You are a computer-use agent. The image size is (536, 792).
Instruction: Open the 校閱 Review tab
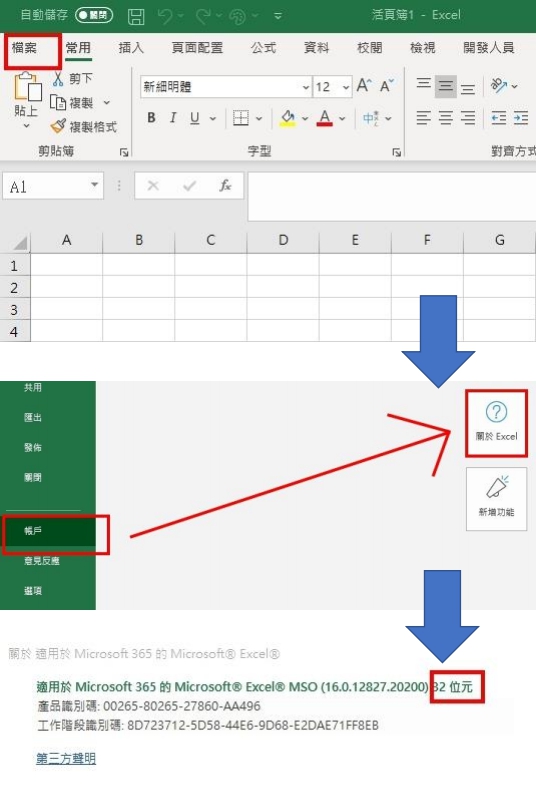[x=369, y=48]
